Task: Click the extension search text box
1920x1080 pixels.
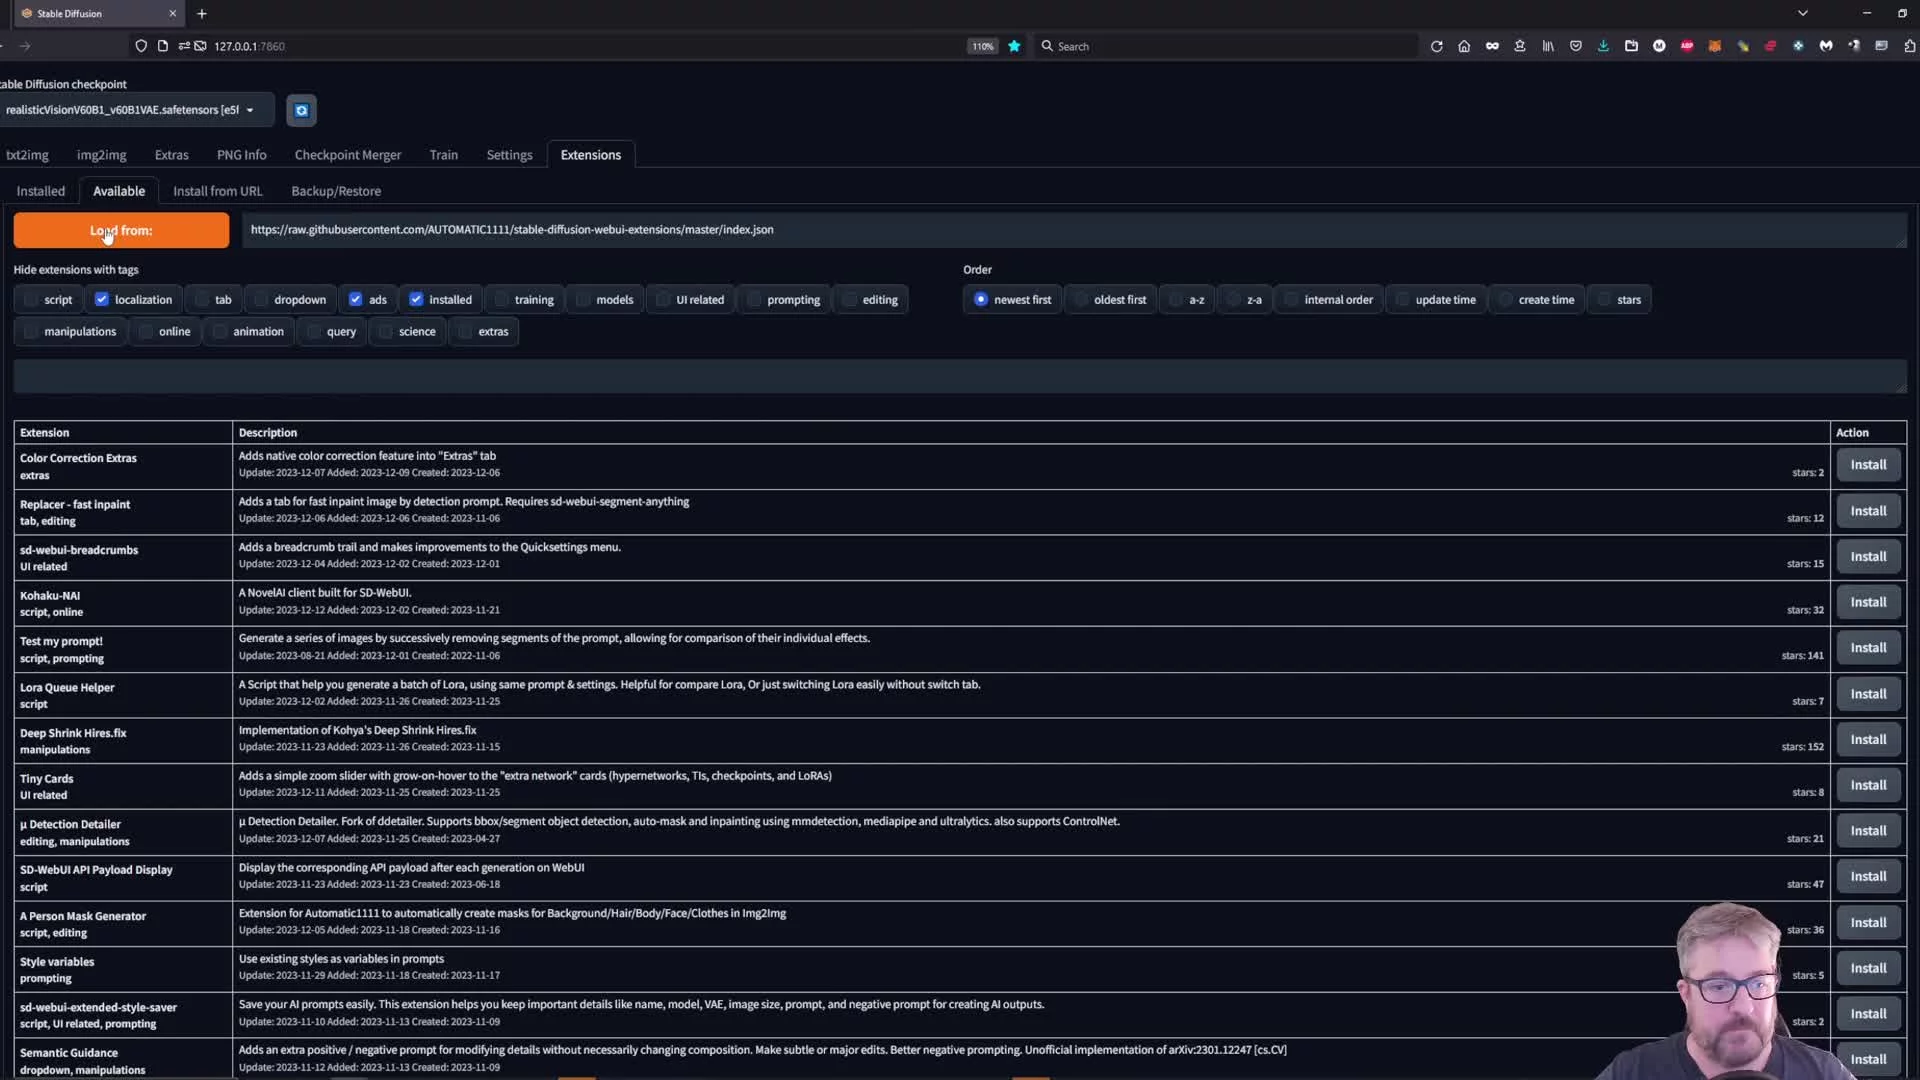Action: click(x=960, y=376)
